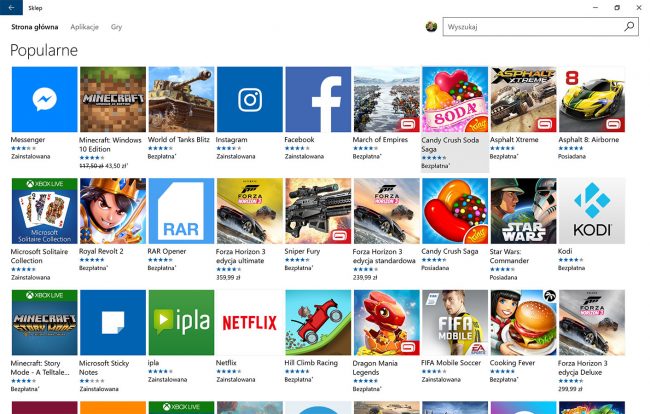Switch to the Gry tab
650x414 pixels.
pyautogui.click(x=116, y=27)
